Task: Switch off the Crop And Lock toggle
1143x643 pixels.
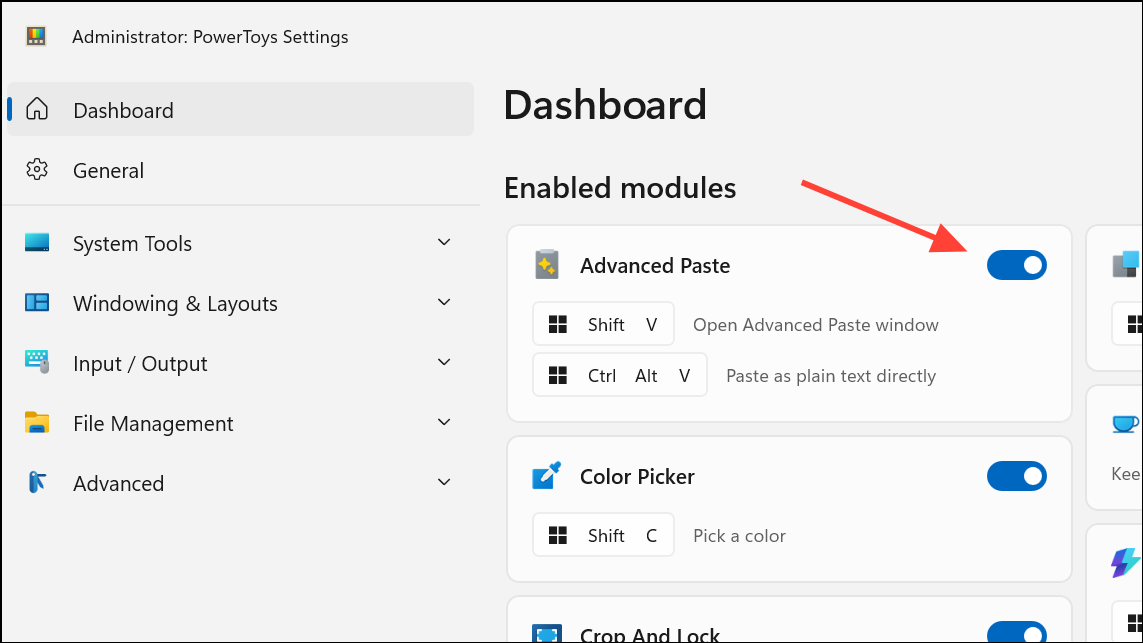Action: pos(1016,631)
